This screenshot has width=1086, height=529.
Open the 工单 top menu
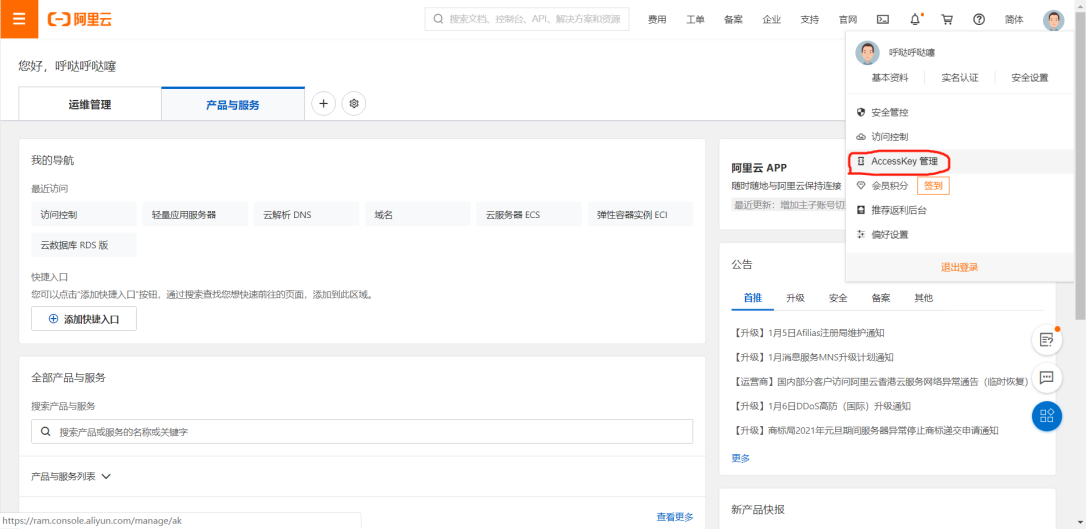pos(695,19)
